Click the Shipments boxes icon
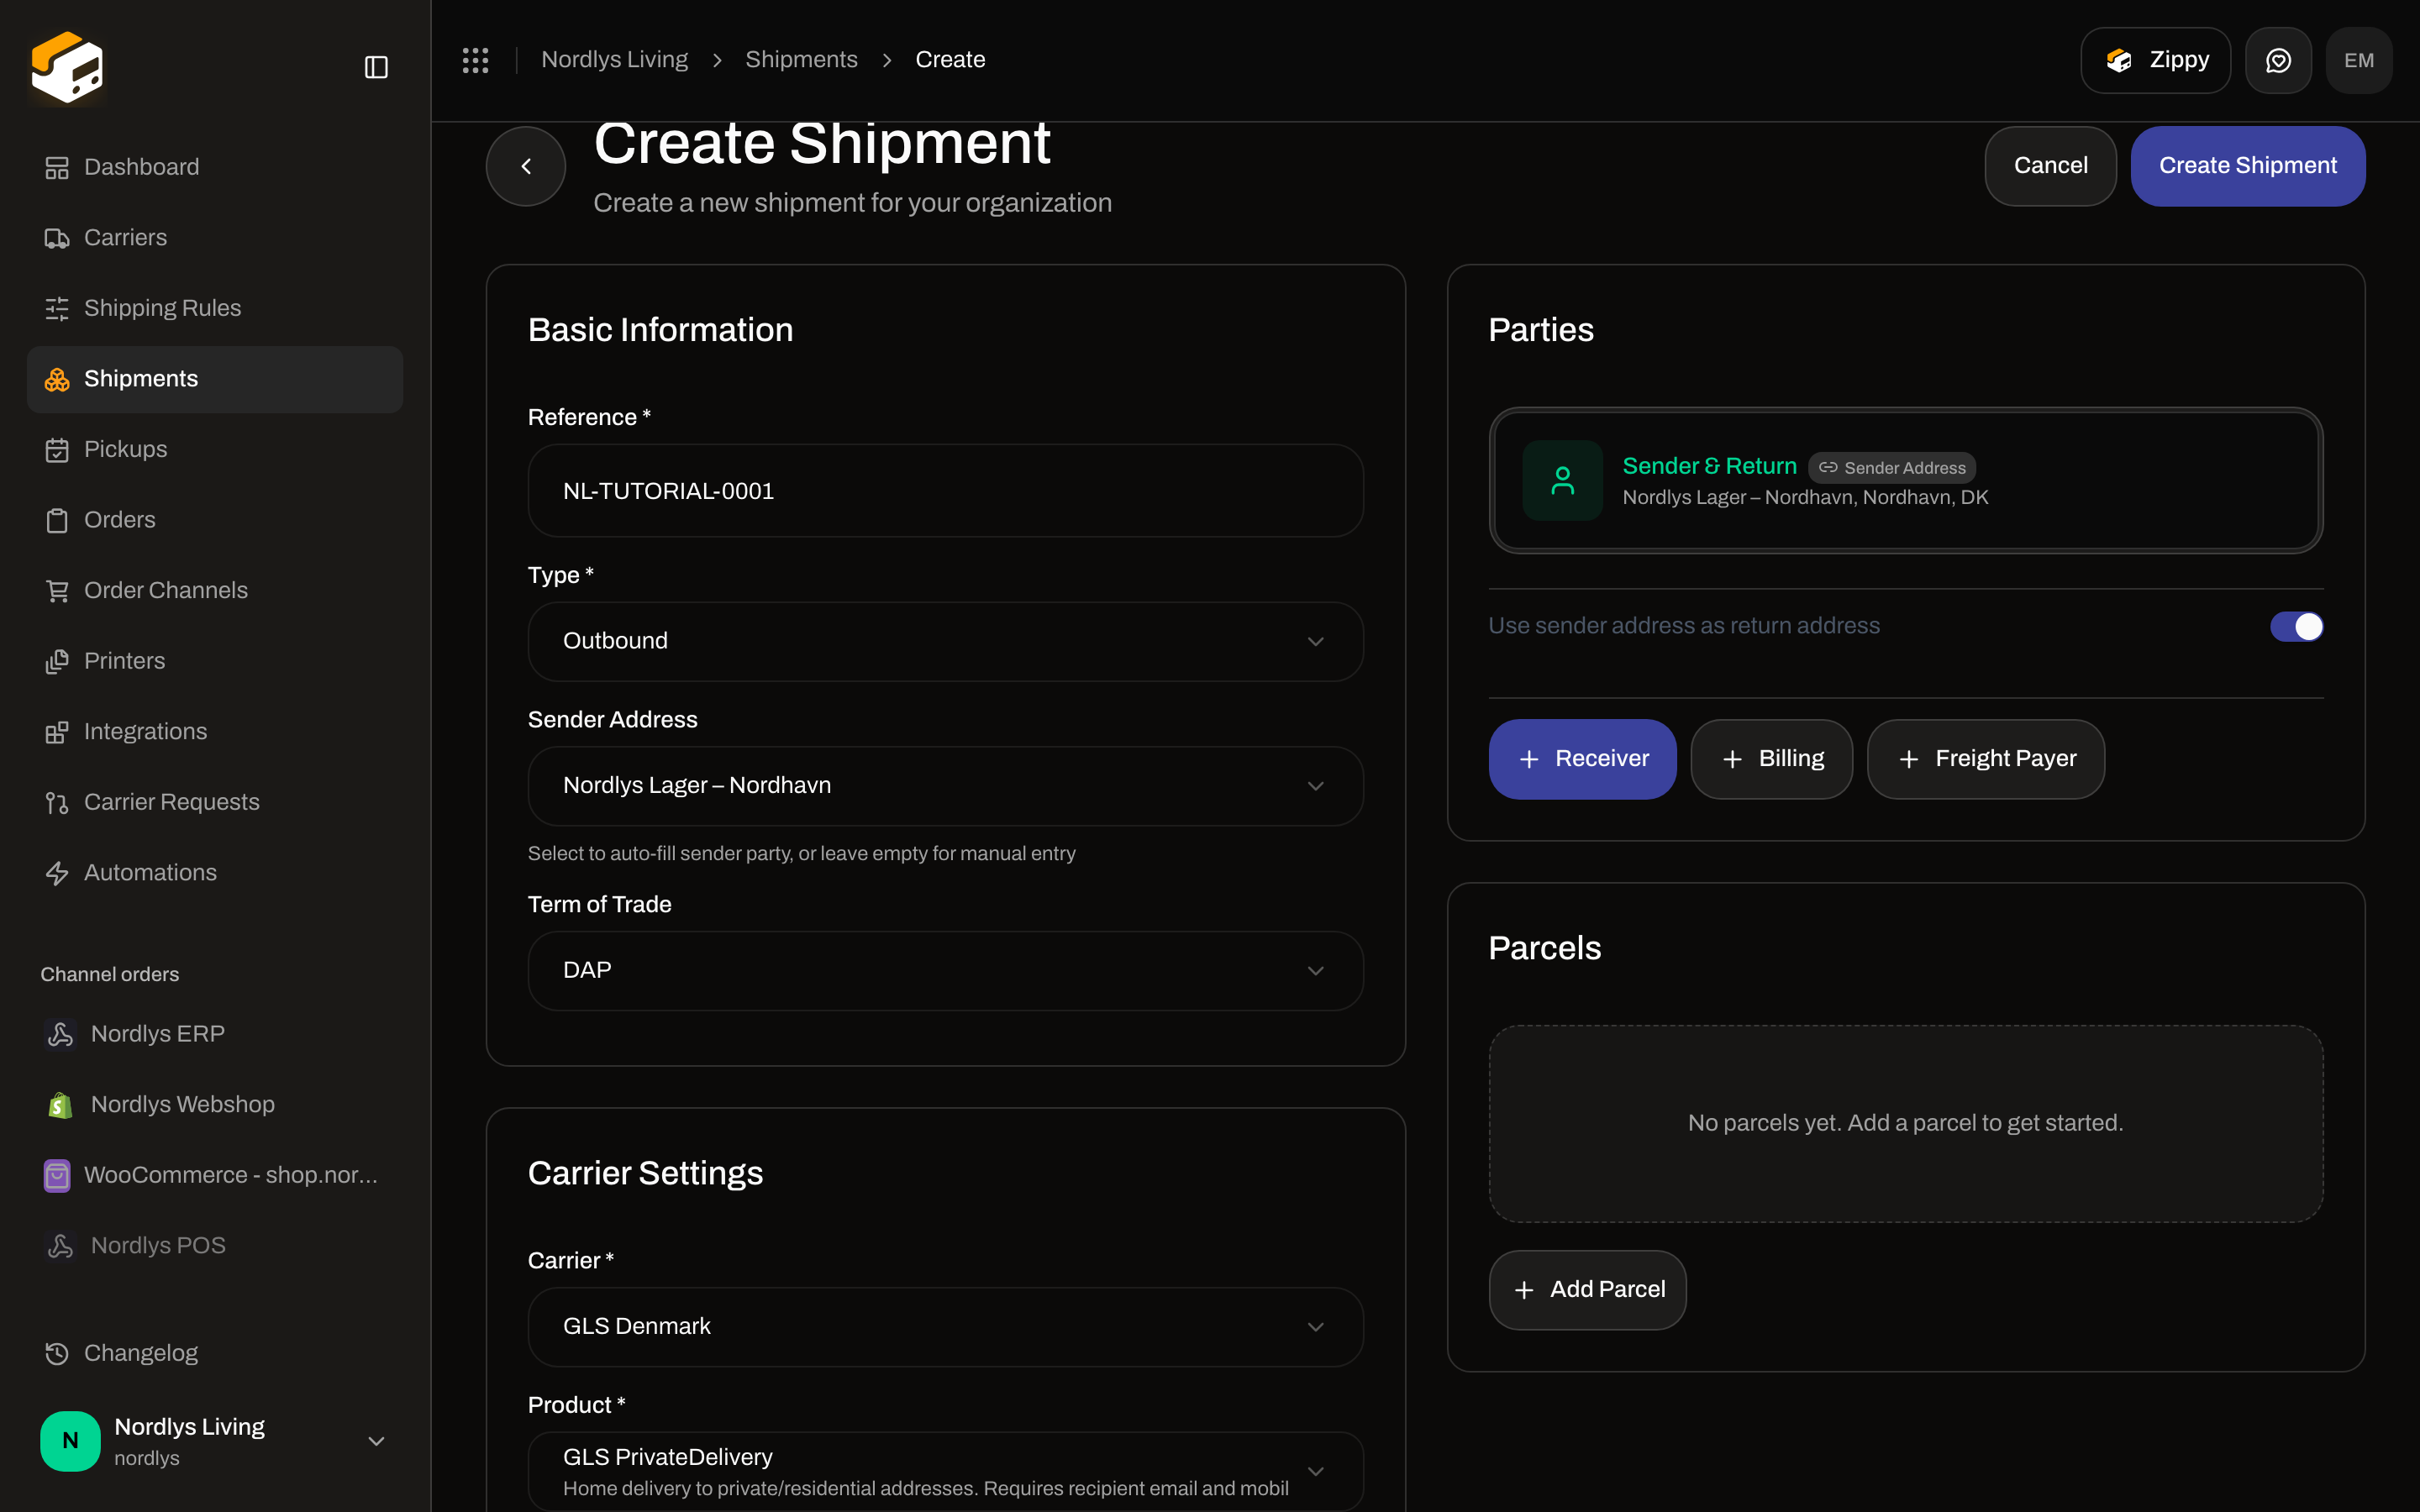 [57, 379]
